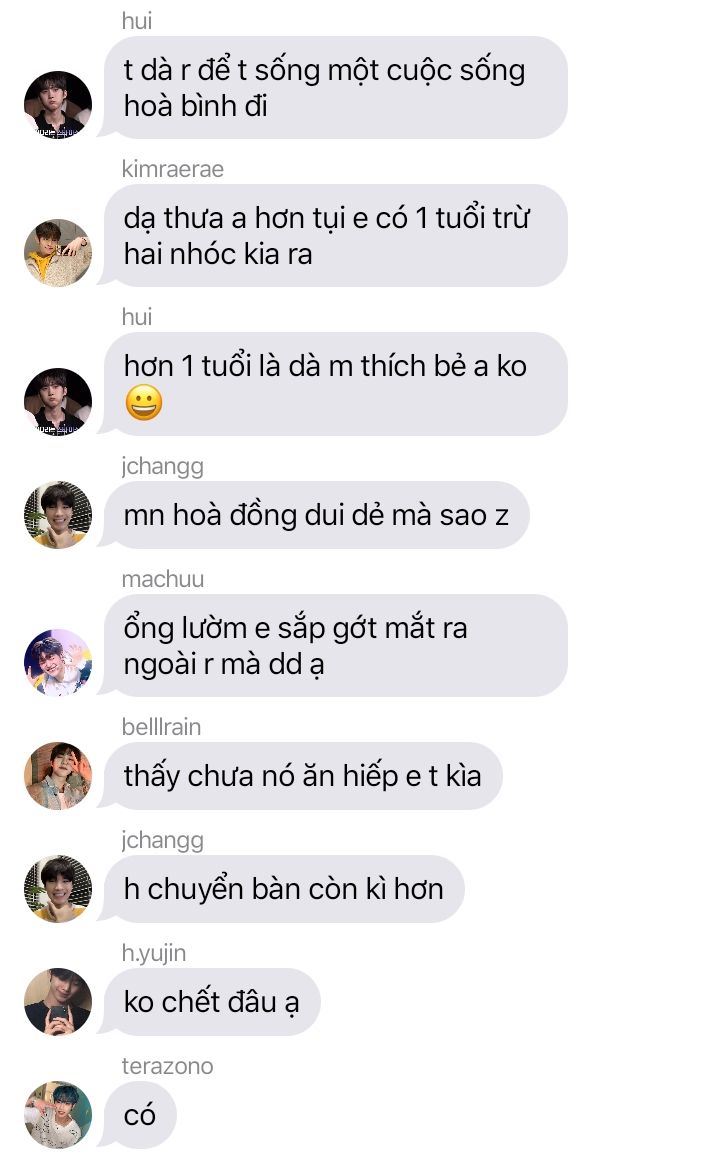Select the 'ổng lườm e sắp gớt' bubble
This screenshot has width=720, height=1166.
(335, 645)
